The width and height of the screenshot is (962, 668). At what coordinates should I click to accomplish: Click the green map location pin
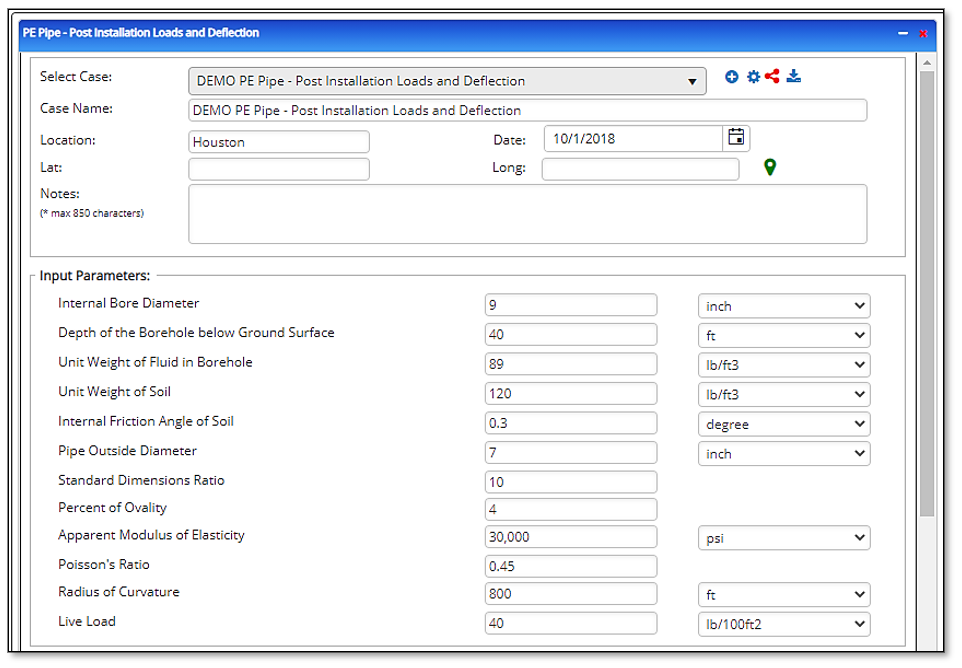coord(769,167)
